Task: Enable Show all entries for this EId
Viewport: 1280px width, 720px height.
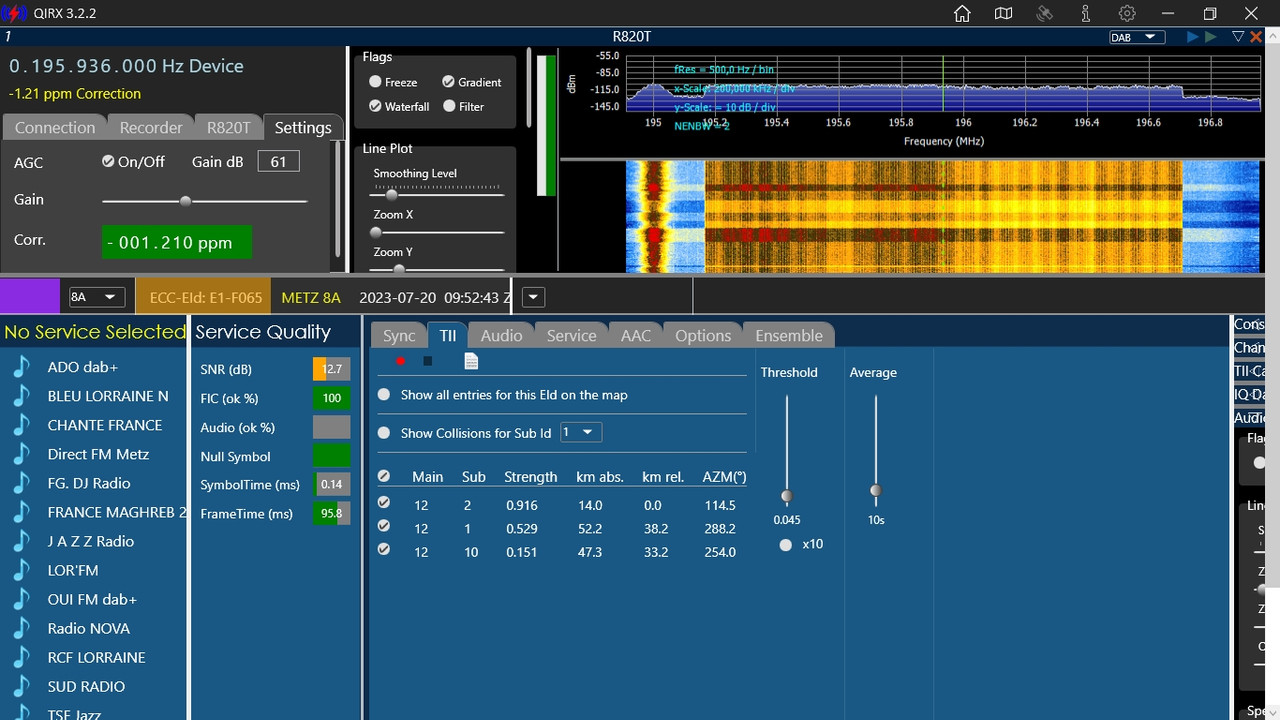Action: [384, 395]
